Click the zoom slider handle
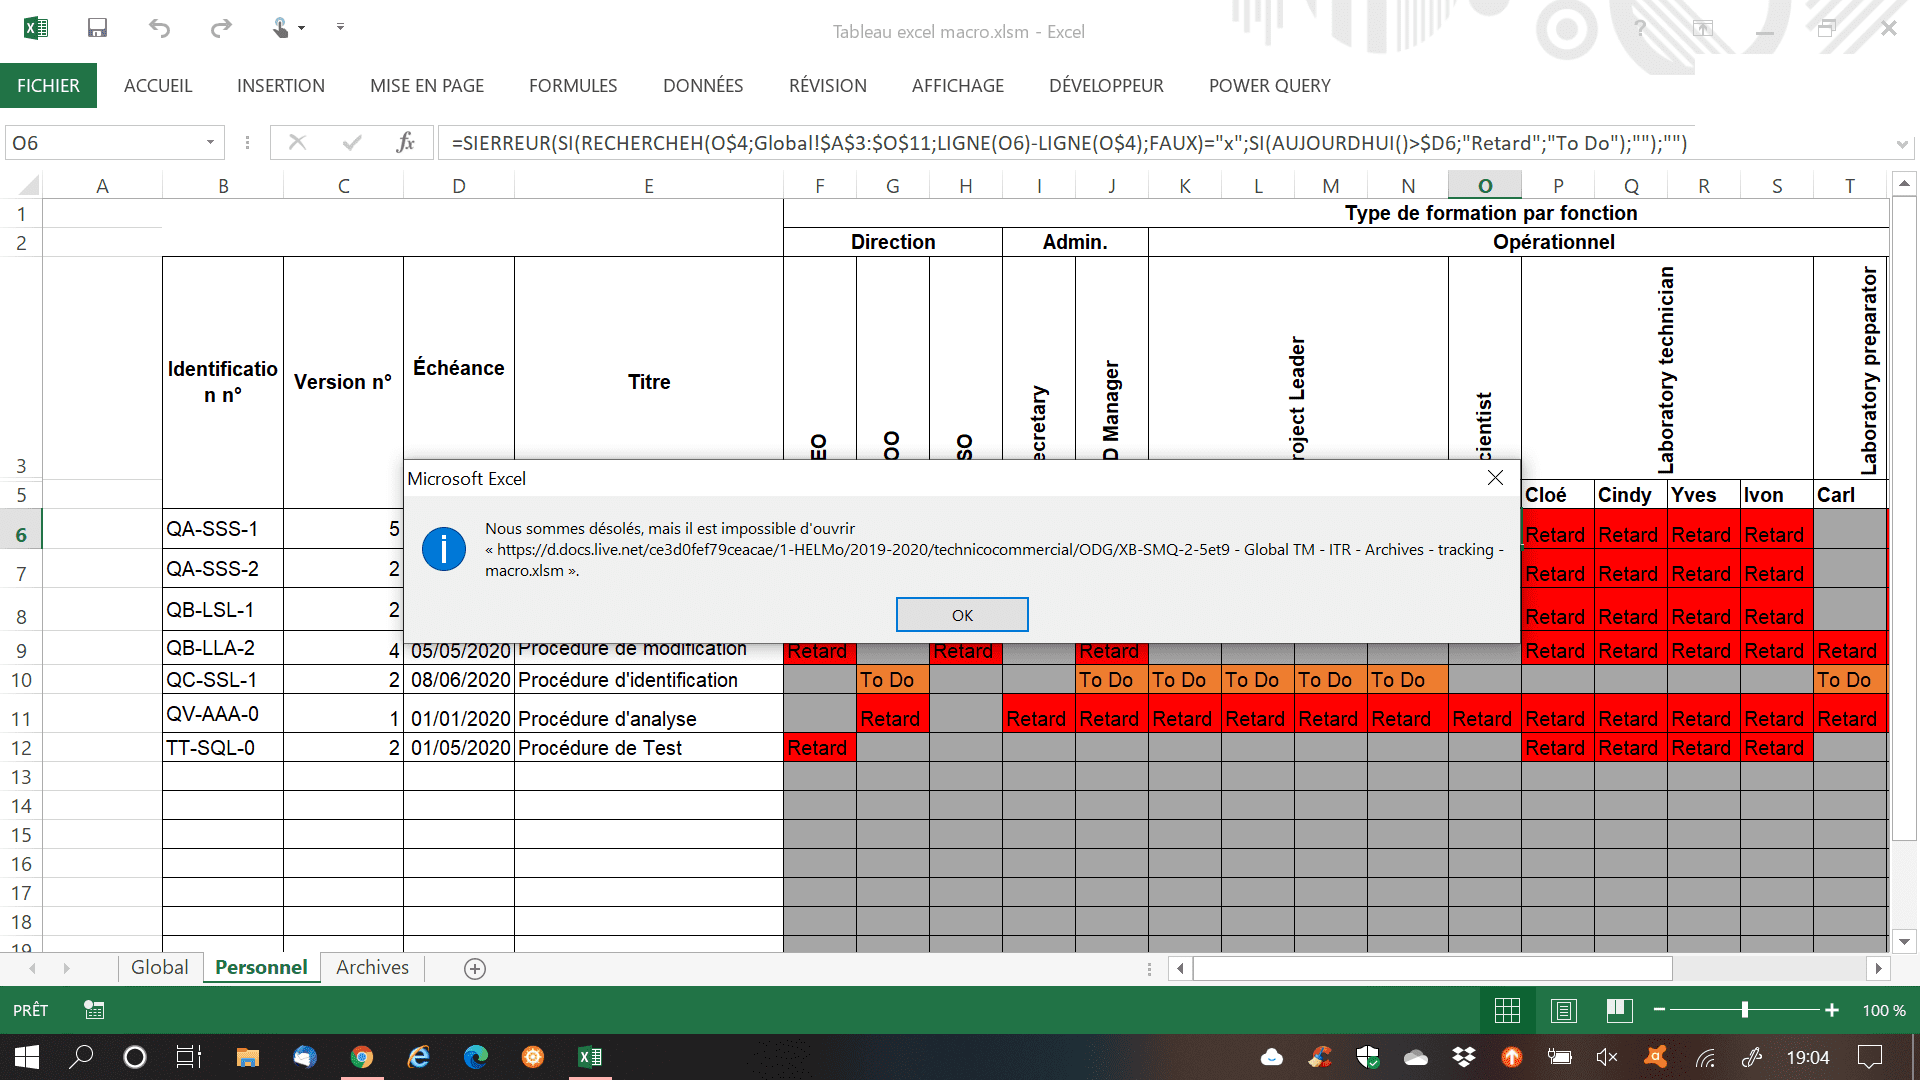This screenshot has height=1080, width=1920. coord(1744,1011)
